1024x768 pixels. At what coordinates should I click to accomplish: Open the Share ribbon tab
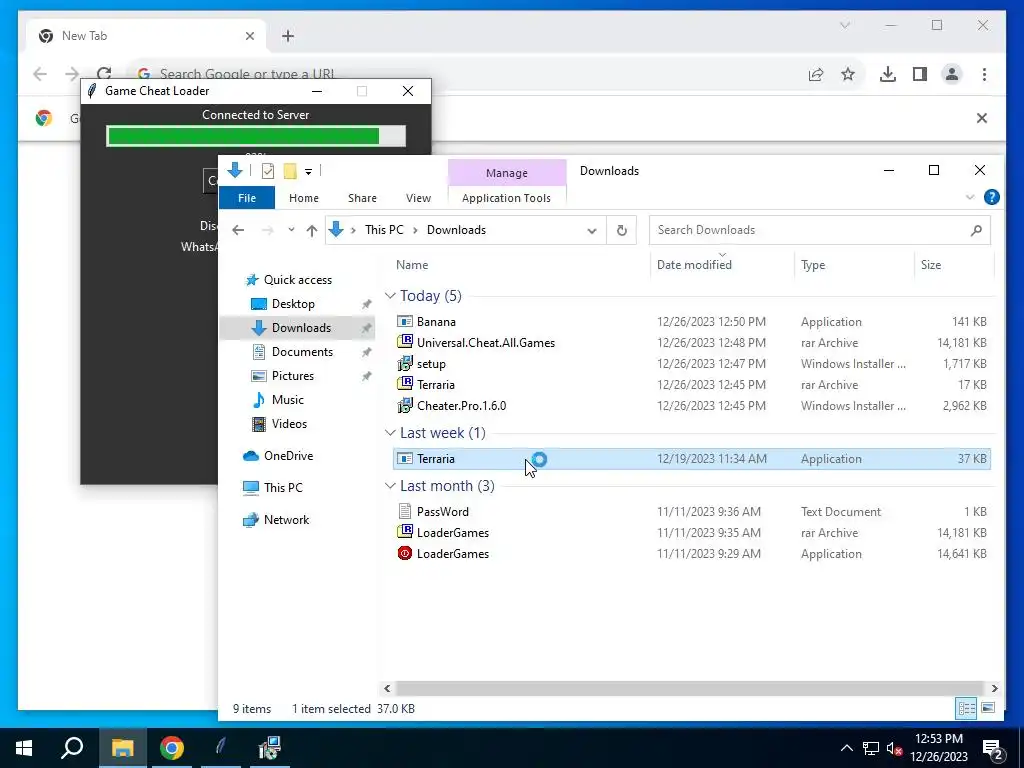(362, 198)
